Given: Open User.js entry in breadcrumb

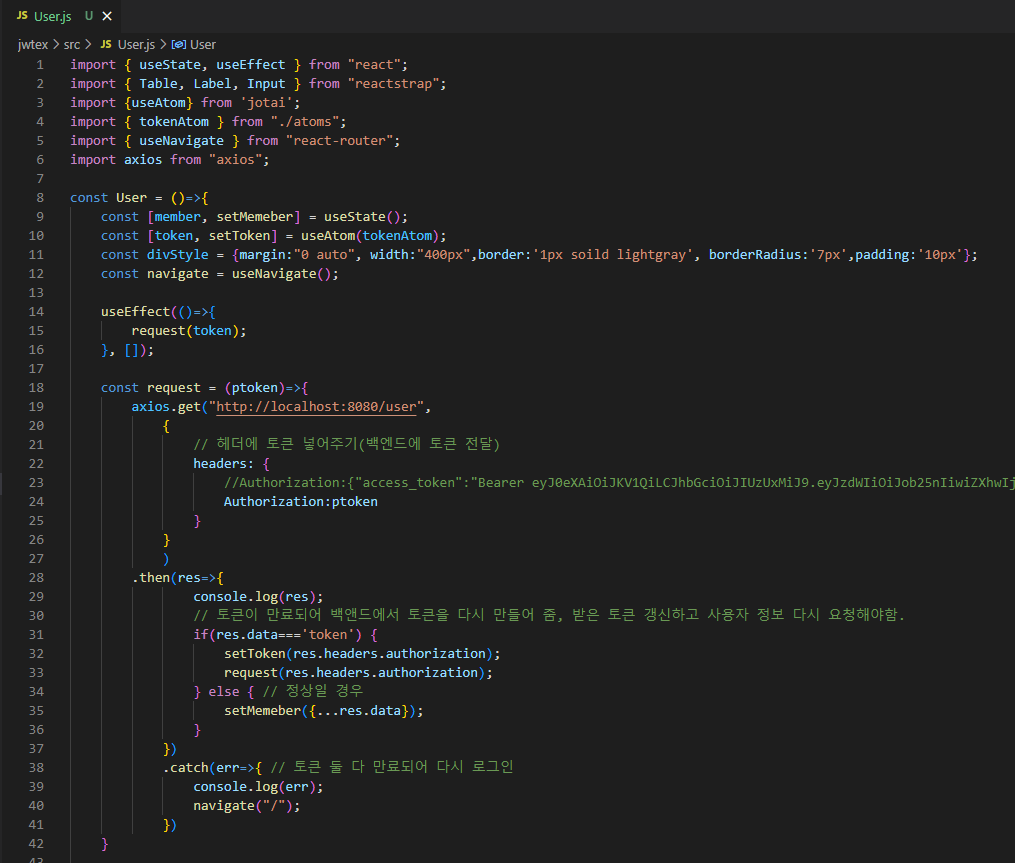Looking at the screenshot, I should tap(136, 45).
